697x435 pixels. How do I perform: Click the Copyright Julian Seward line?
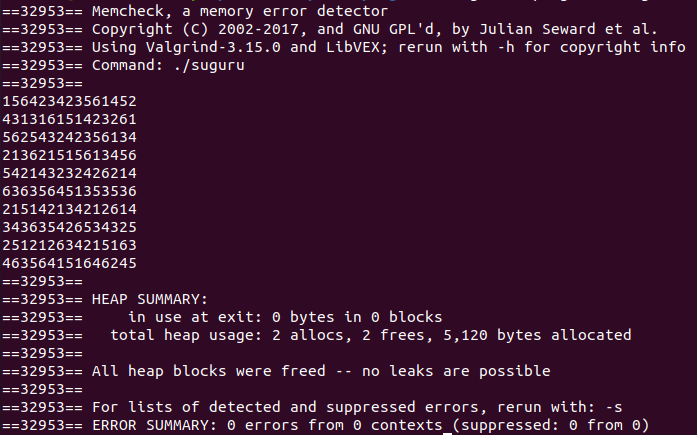[329, 29]
